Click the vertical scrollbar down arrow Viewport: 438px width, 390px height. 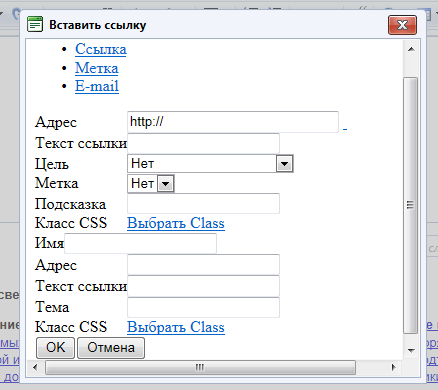pos(411,351)
